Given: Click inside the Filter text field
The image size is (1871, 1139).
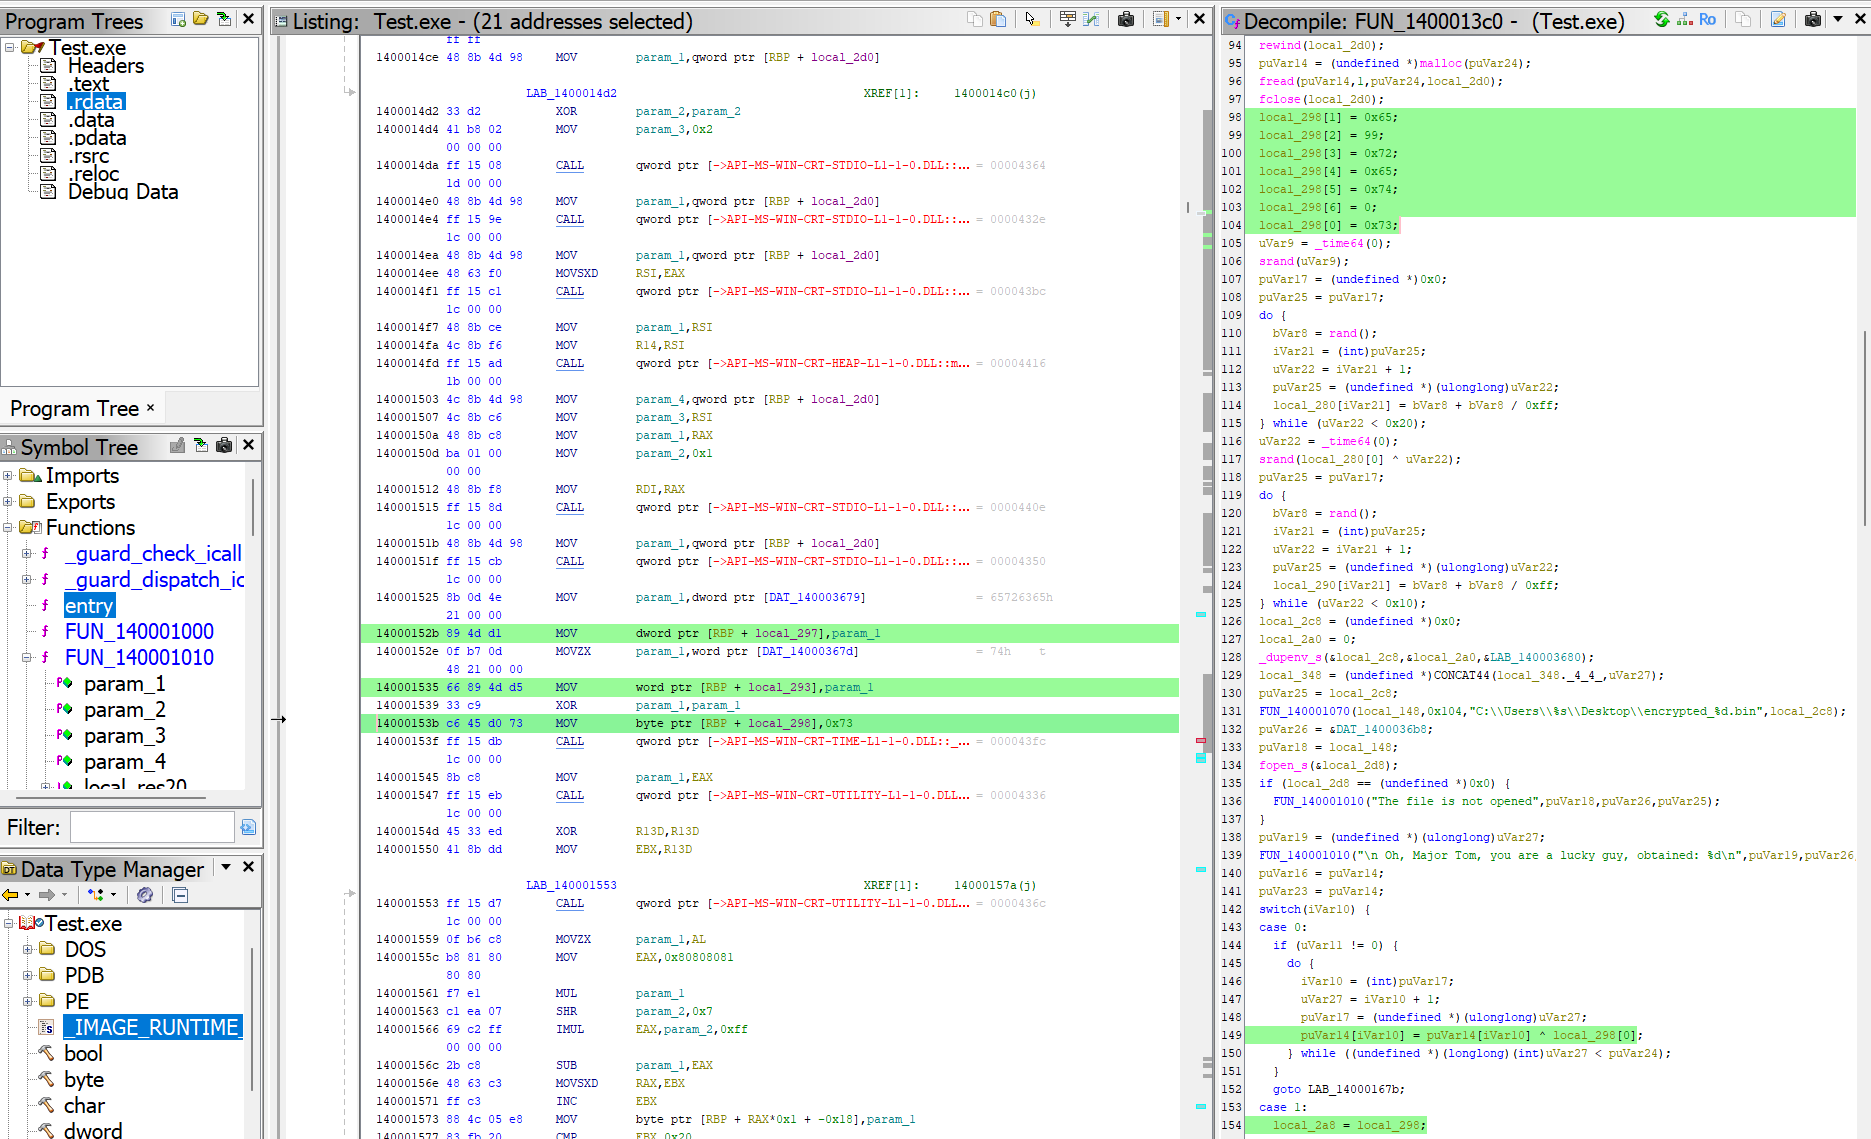Looking at the screenshot, I should [150, 827].
